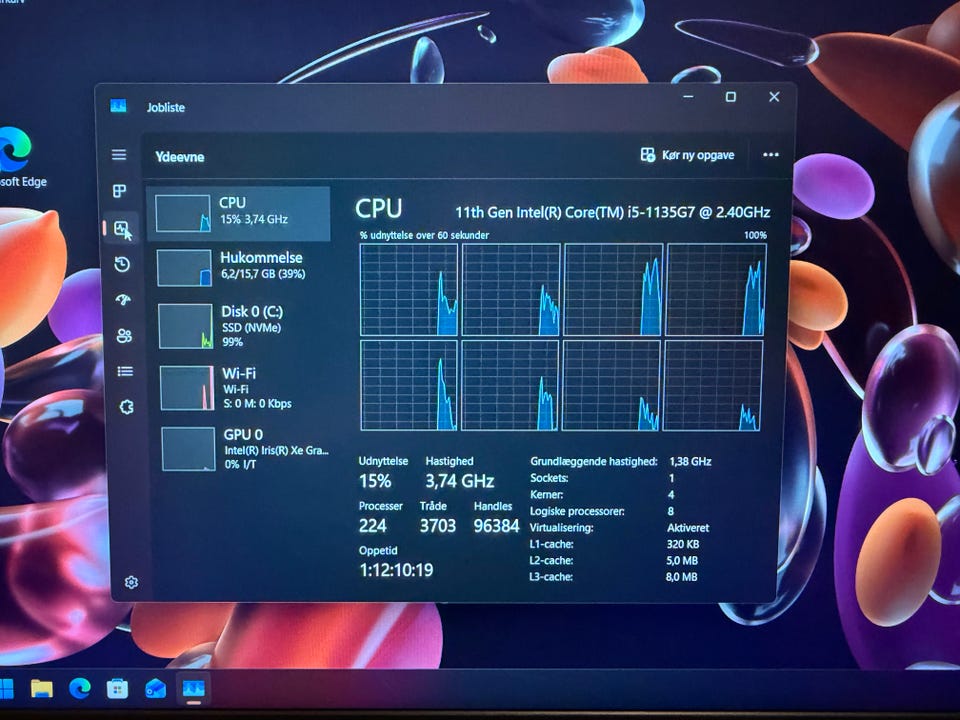
Task: Click the Ydeevne page heading
Action: pyautogui.click(x=179, y=157)
